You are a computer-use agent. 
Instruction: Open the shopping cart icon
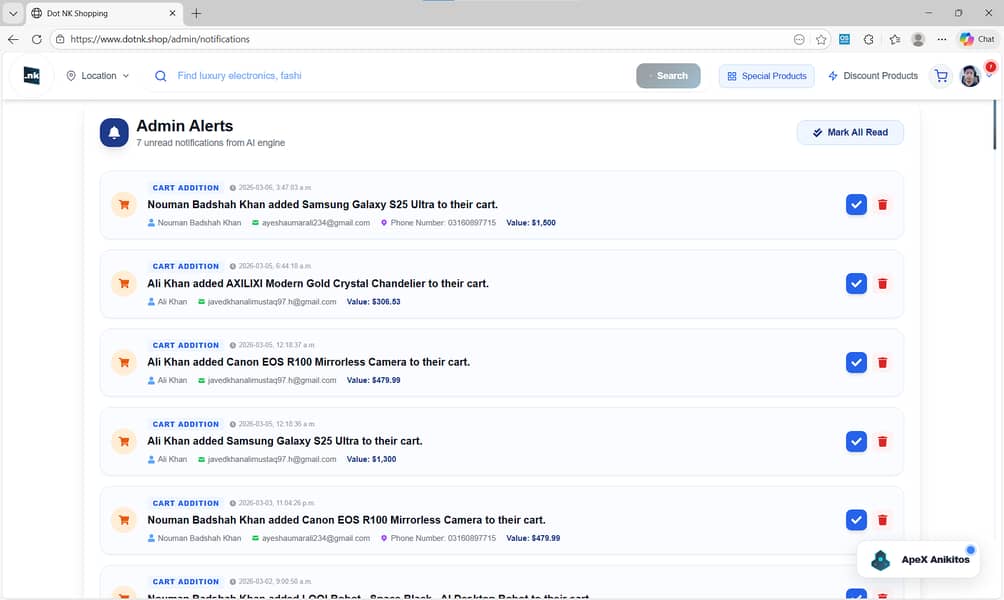point(941,76)
